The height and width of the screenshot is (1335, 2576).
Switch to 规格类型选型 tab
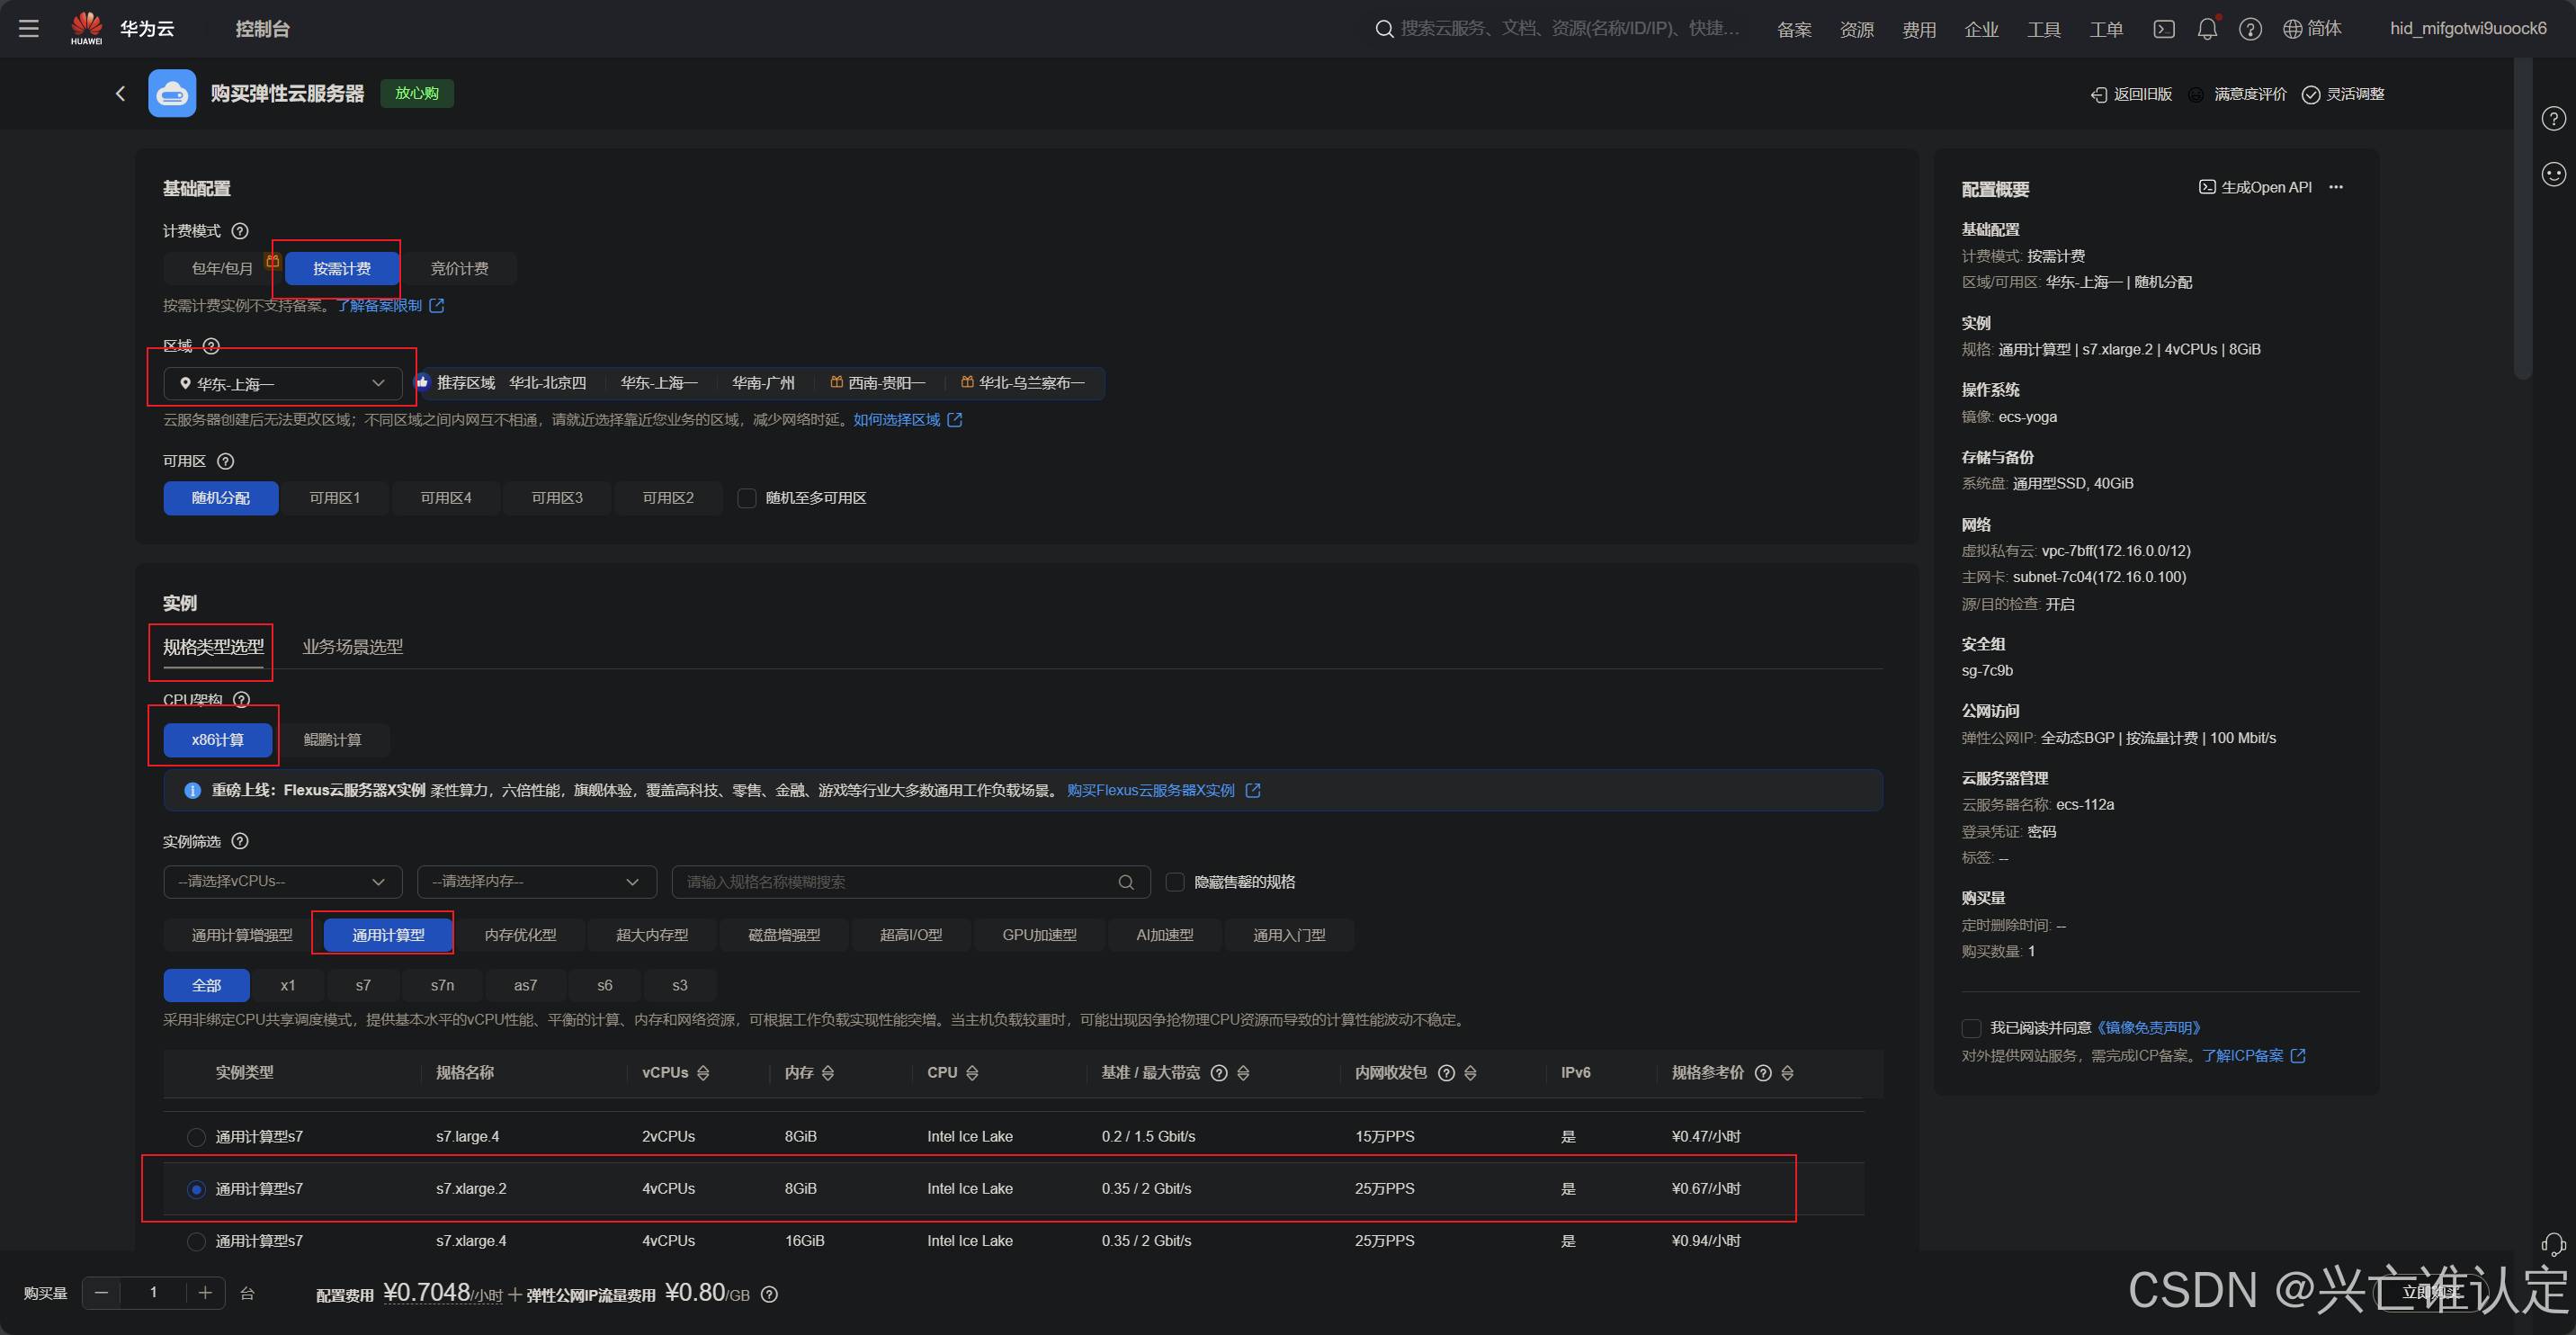click(214, 647)
